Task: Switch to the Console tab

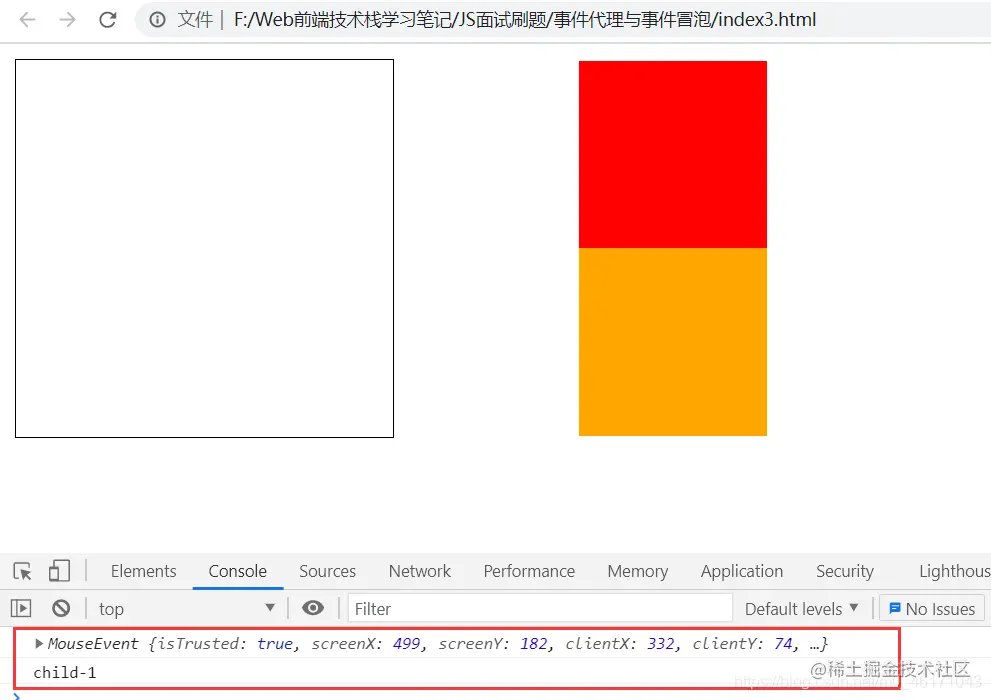Action: pyautogui.click(x=238, y=571)
